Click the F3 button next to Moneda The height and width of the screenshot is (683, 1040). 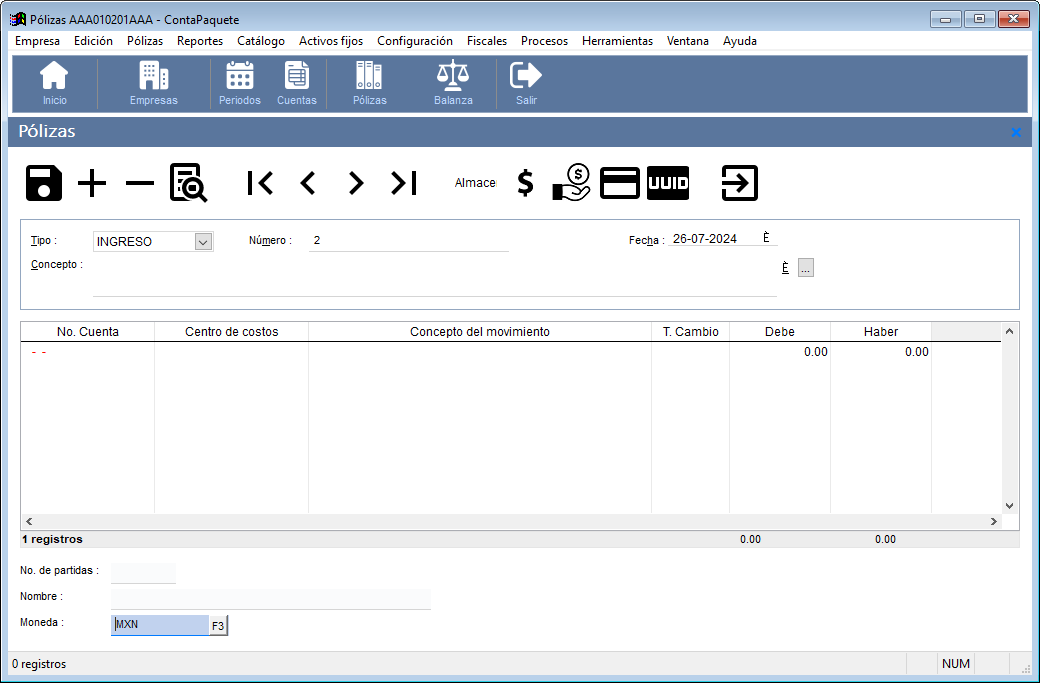pos(218,626)
